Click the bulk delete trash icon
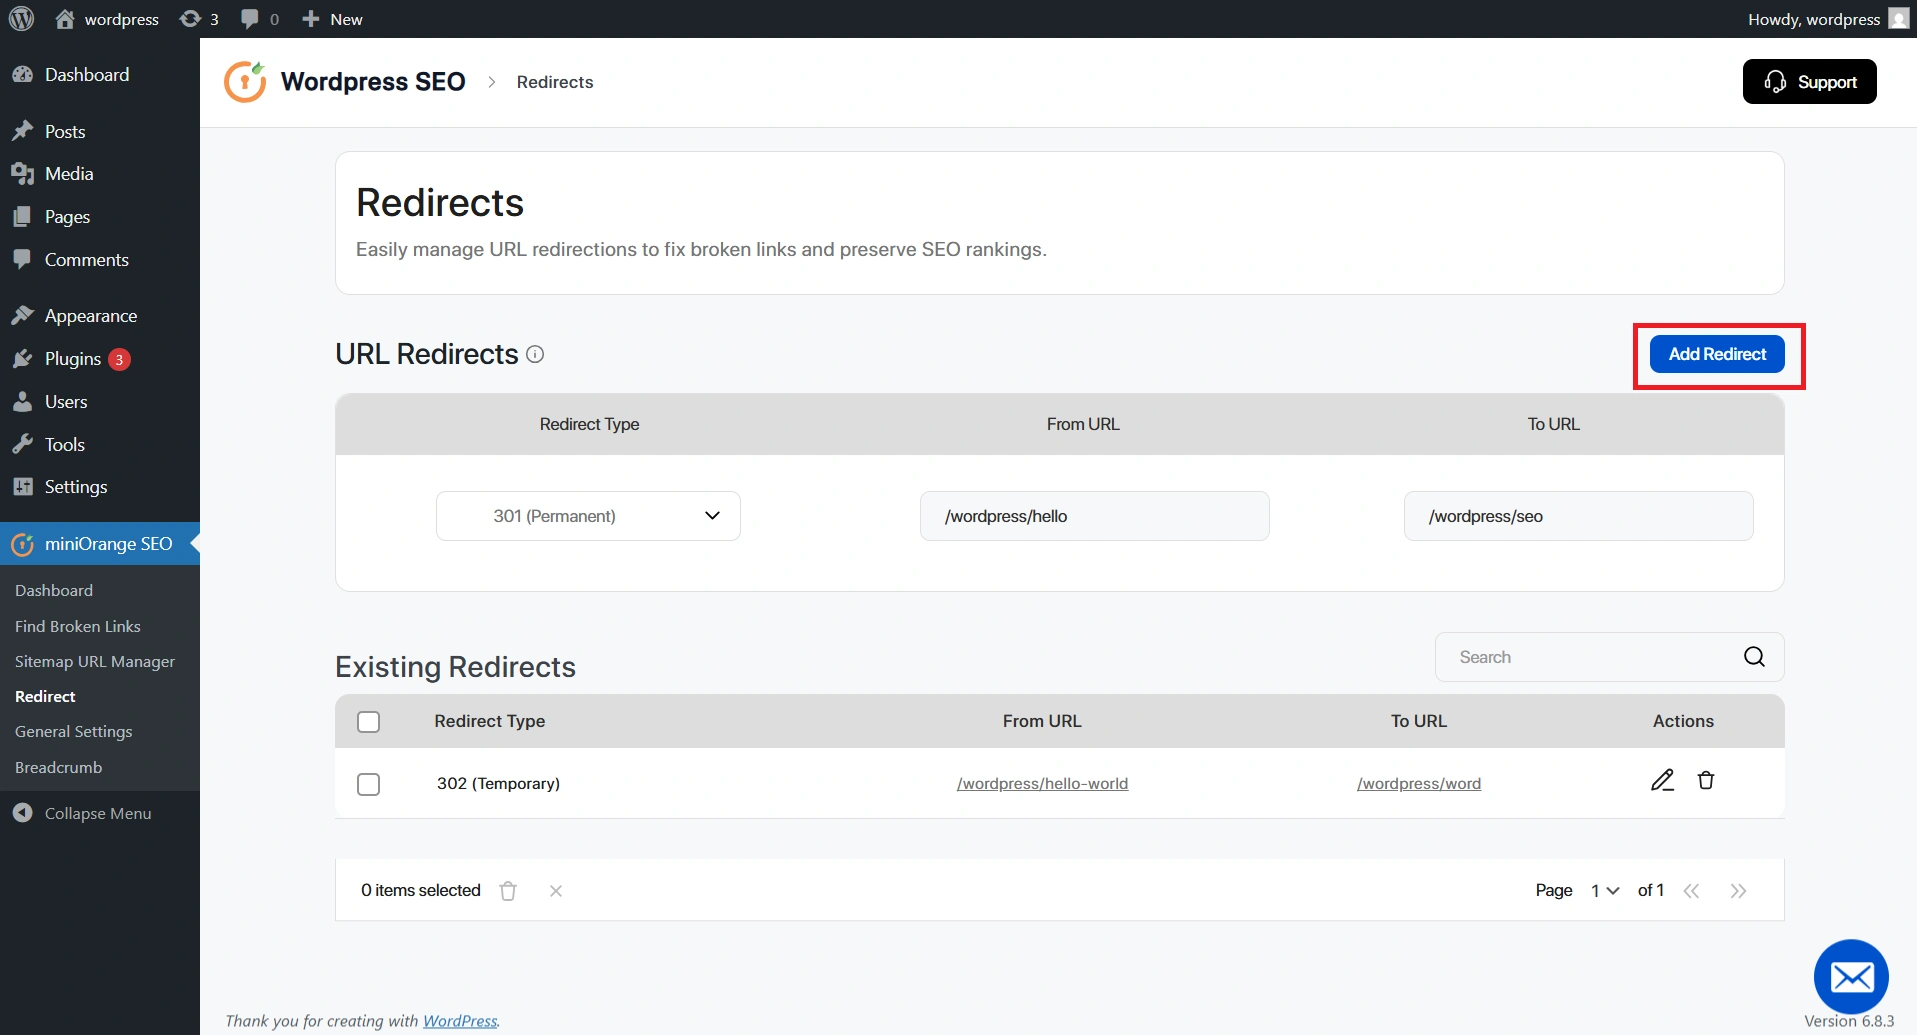1917x1035 pixels. (508, 891)
